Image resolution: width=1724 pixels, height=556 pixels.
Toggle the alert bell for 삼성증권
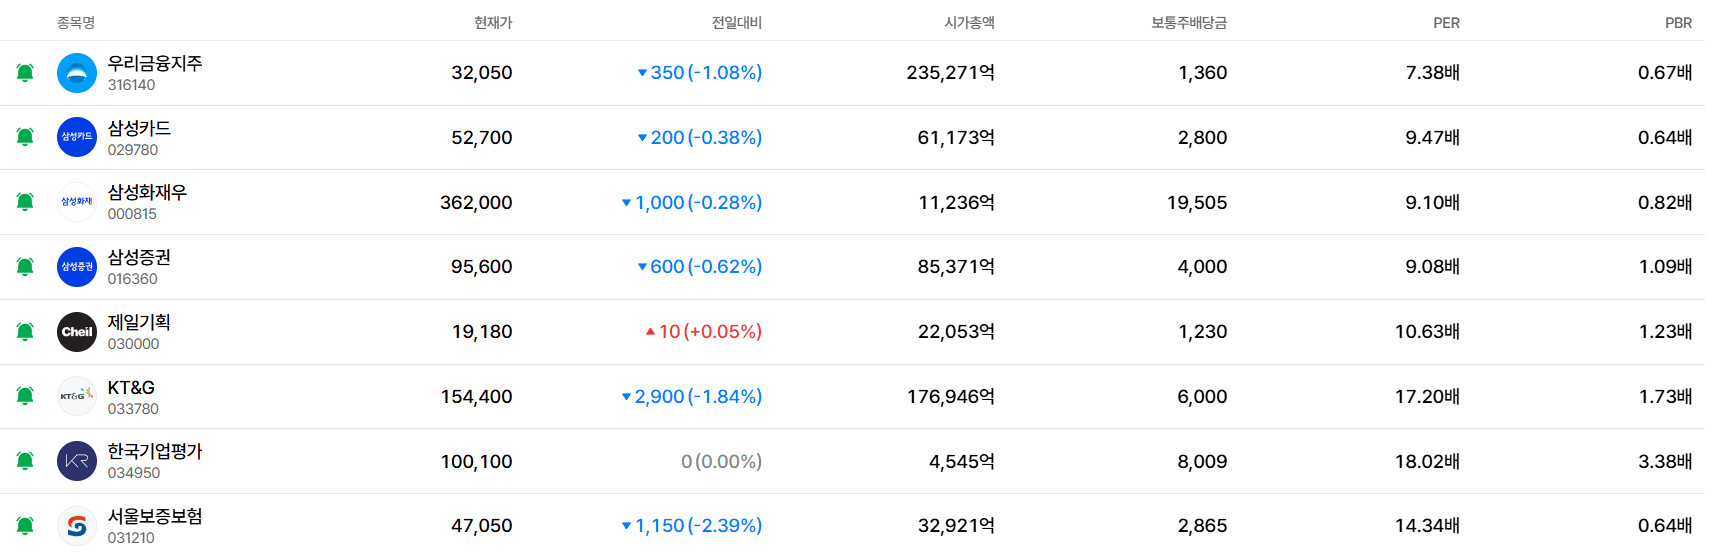tap(25, 267)
